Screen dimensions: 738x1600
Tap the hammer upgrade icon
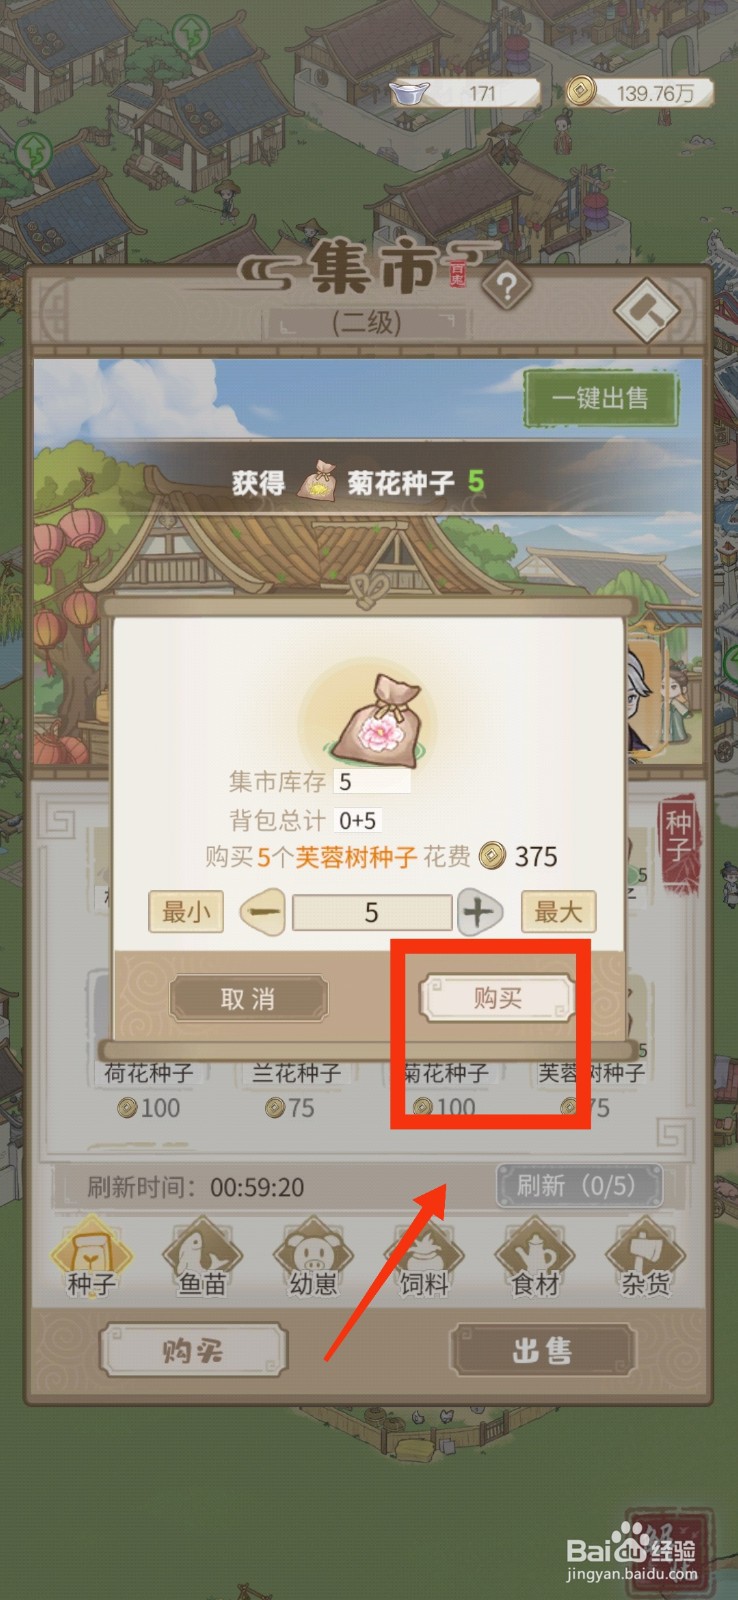click(x=645, y=311)
